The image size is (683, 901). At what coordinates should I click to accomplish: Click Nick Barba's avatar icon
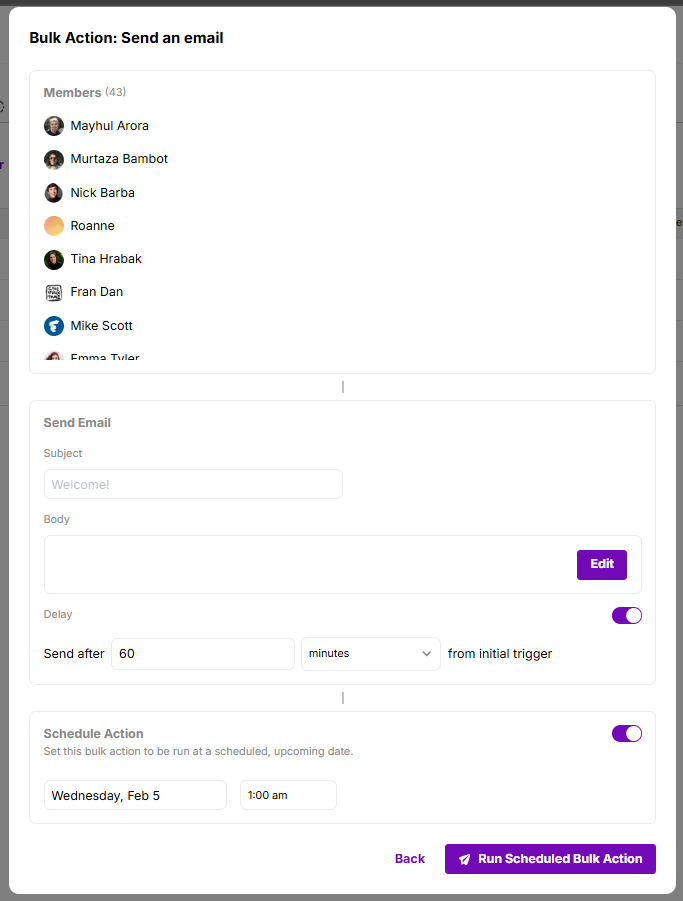coord(54,192)
